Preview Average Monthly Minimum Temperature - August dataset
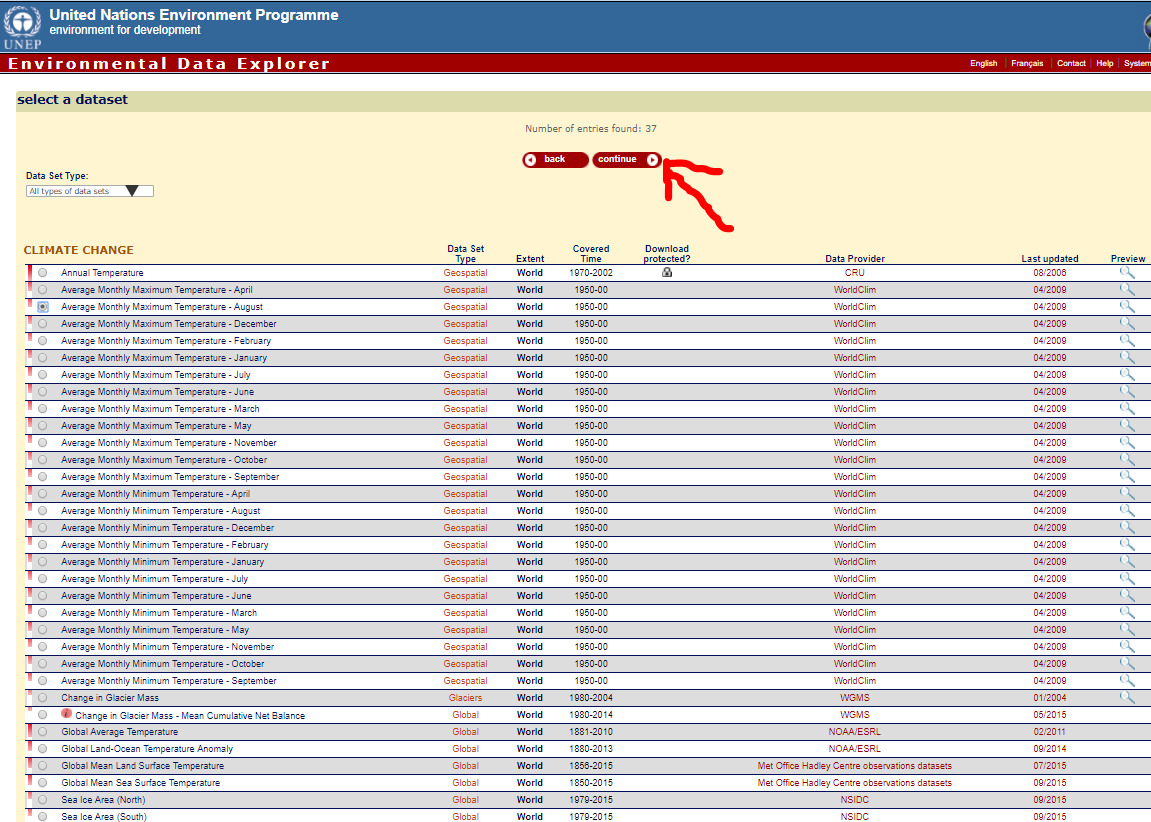Image resolution: width=1151 pixels, height=822 pixels. click(1127, 510)
